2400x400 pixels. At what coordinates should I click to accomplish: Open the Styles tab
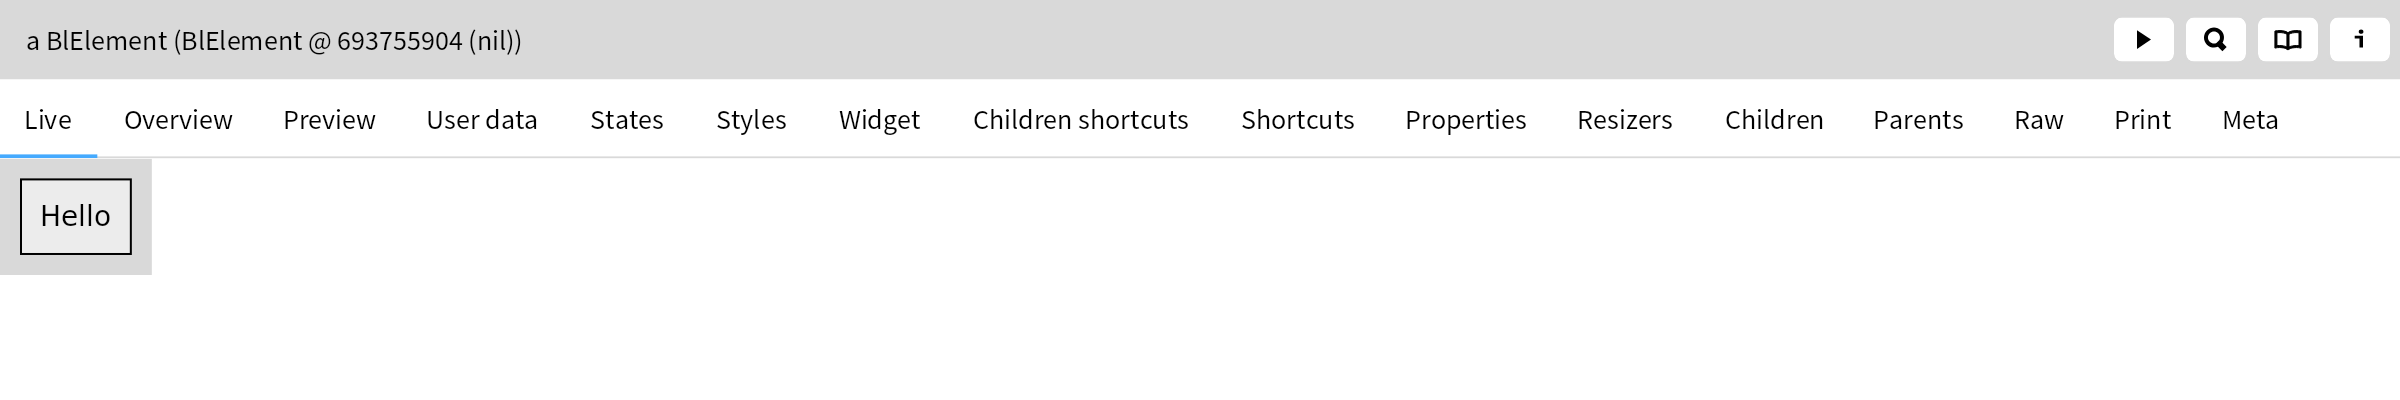click(751, 120)
